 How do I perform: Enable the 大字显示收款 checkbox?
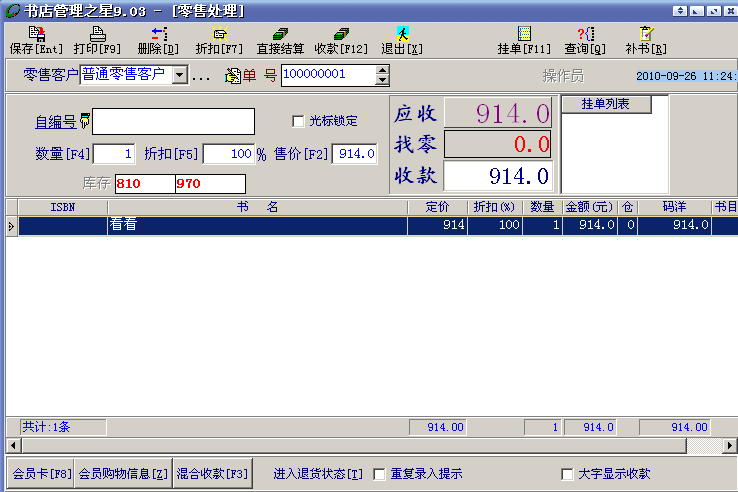click(568, 474)
